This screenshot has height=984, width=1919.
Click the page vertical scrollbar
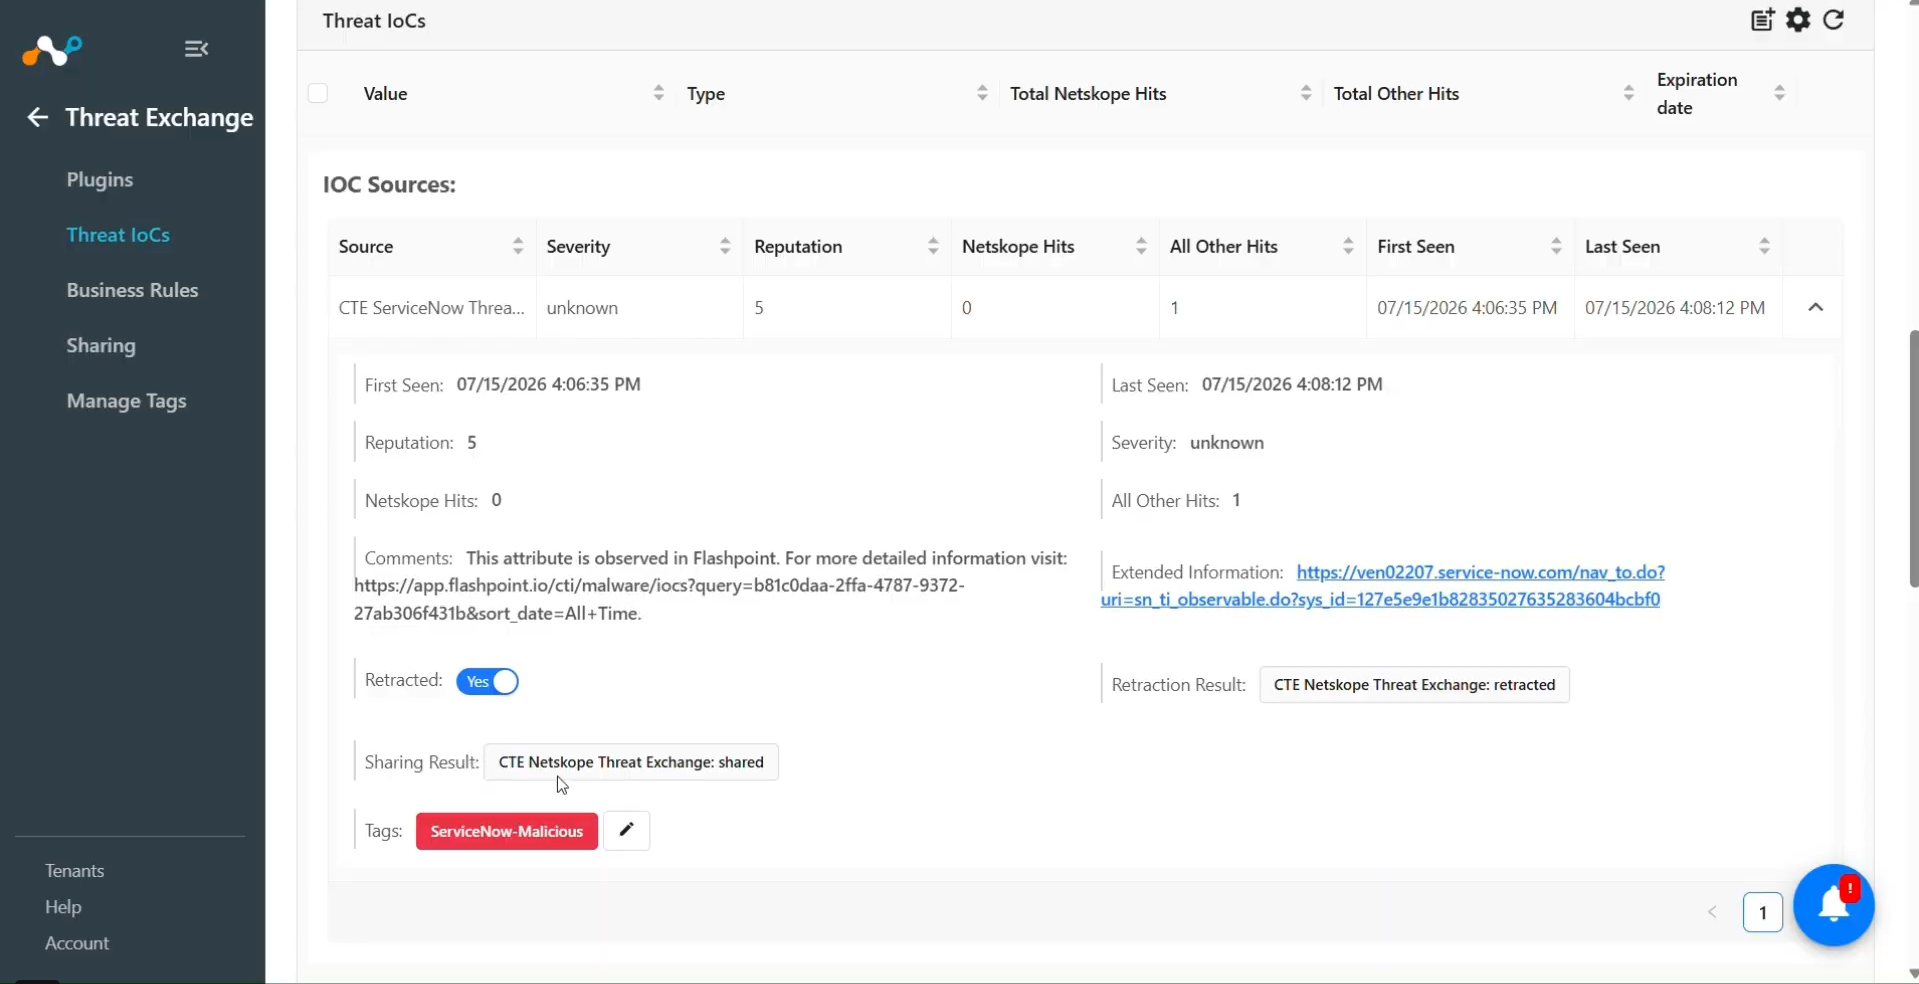pyautogui.click(x=1913, y=459)
